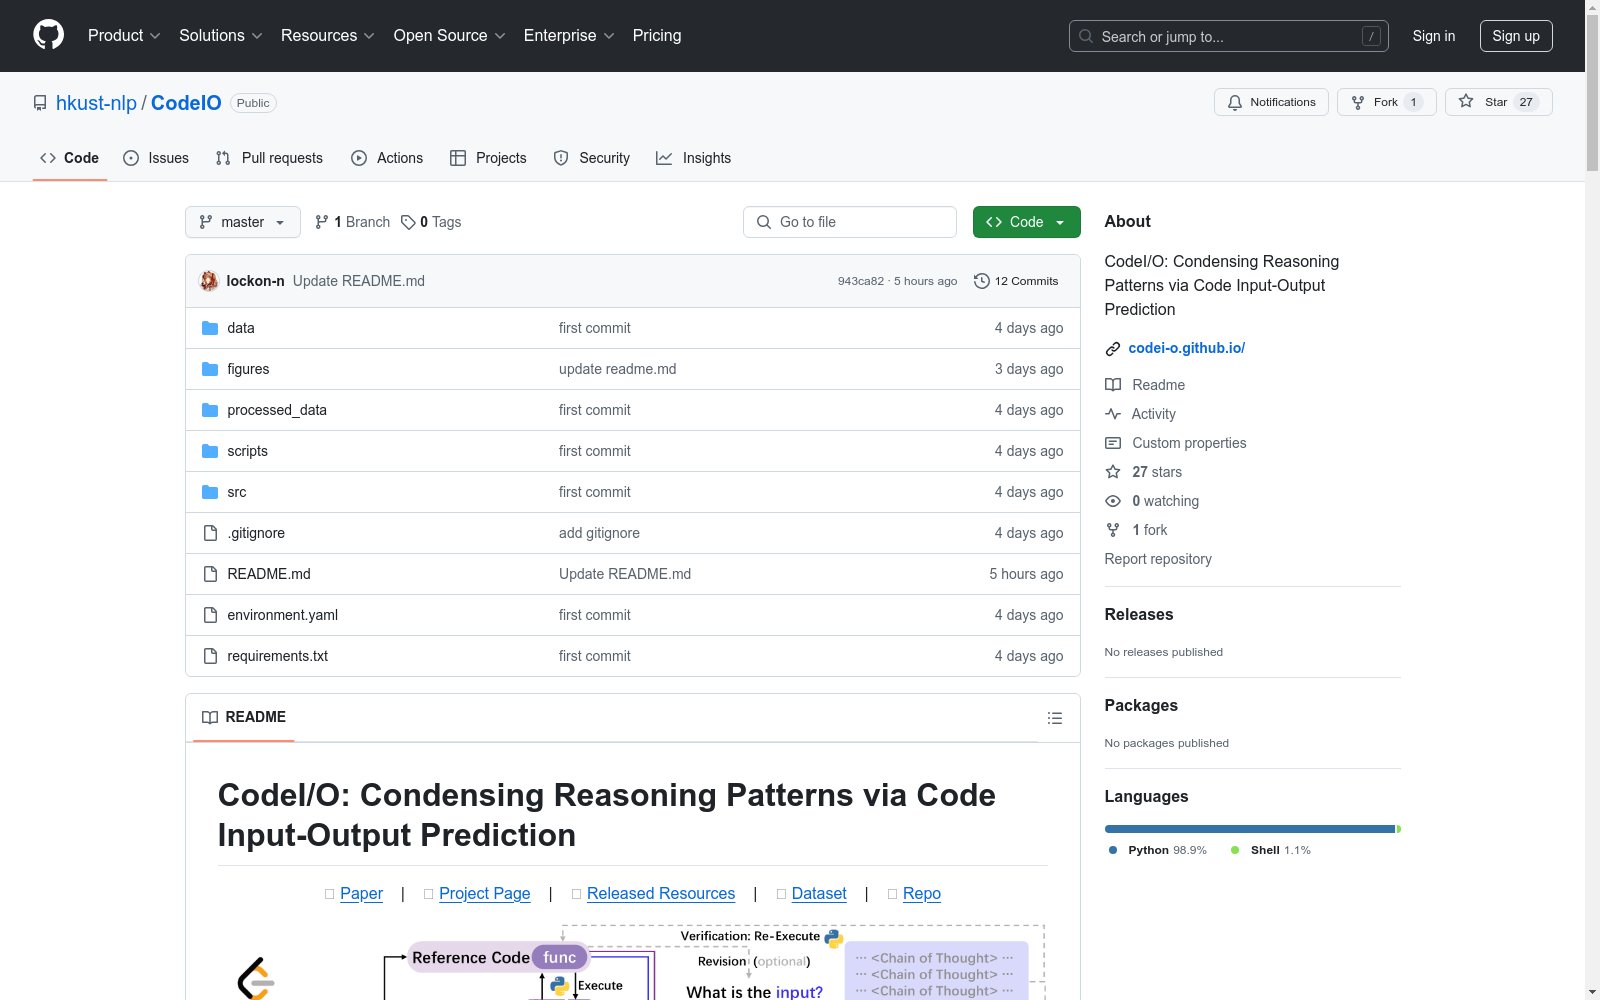
Task: Click the requirements.txt file icon
Action: [x=210, y=656]
